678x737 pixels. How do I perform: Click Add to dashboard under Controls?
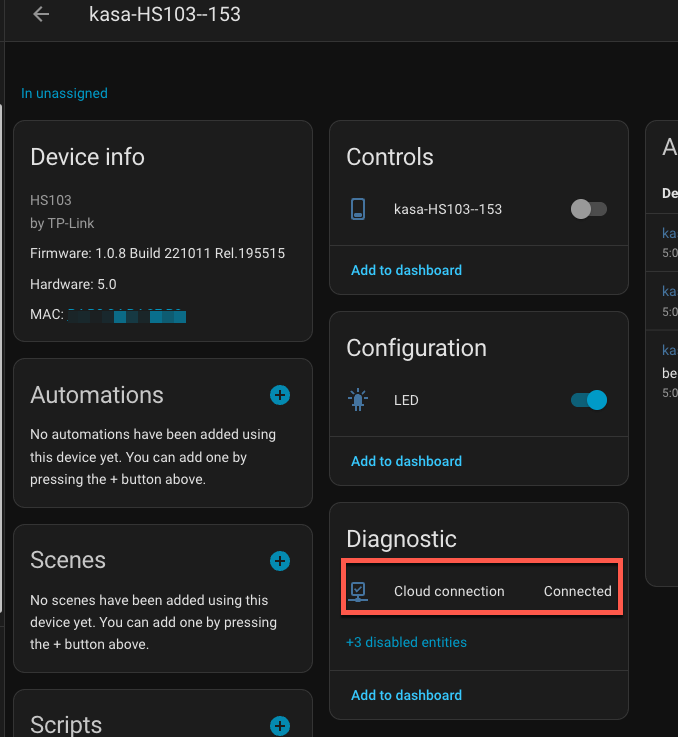406,270
